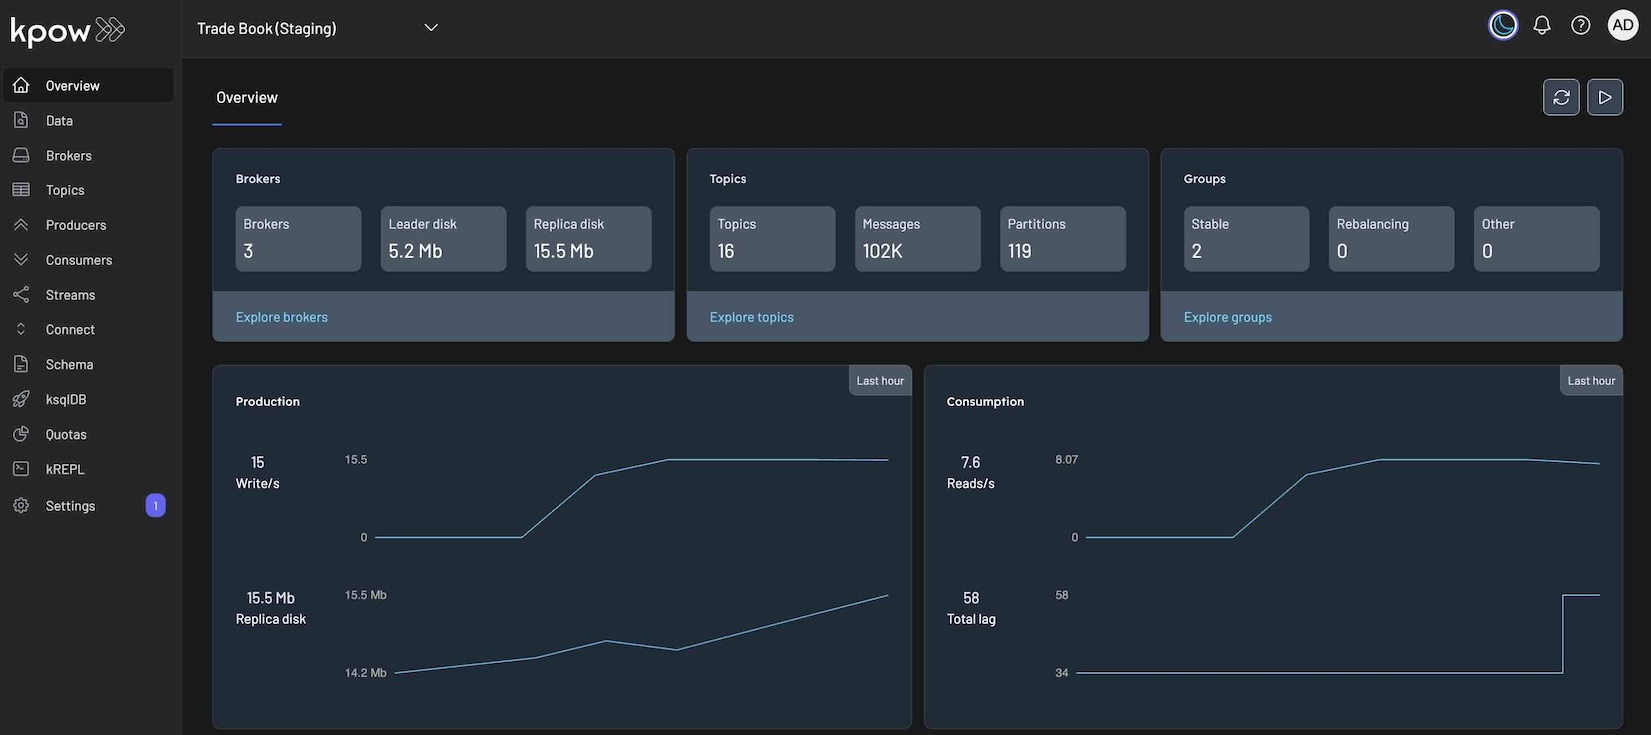Expand the Consumers sidebar item
Image resolution: width=1651 pixels, height=735 pixels.
click(78, 260)
